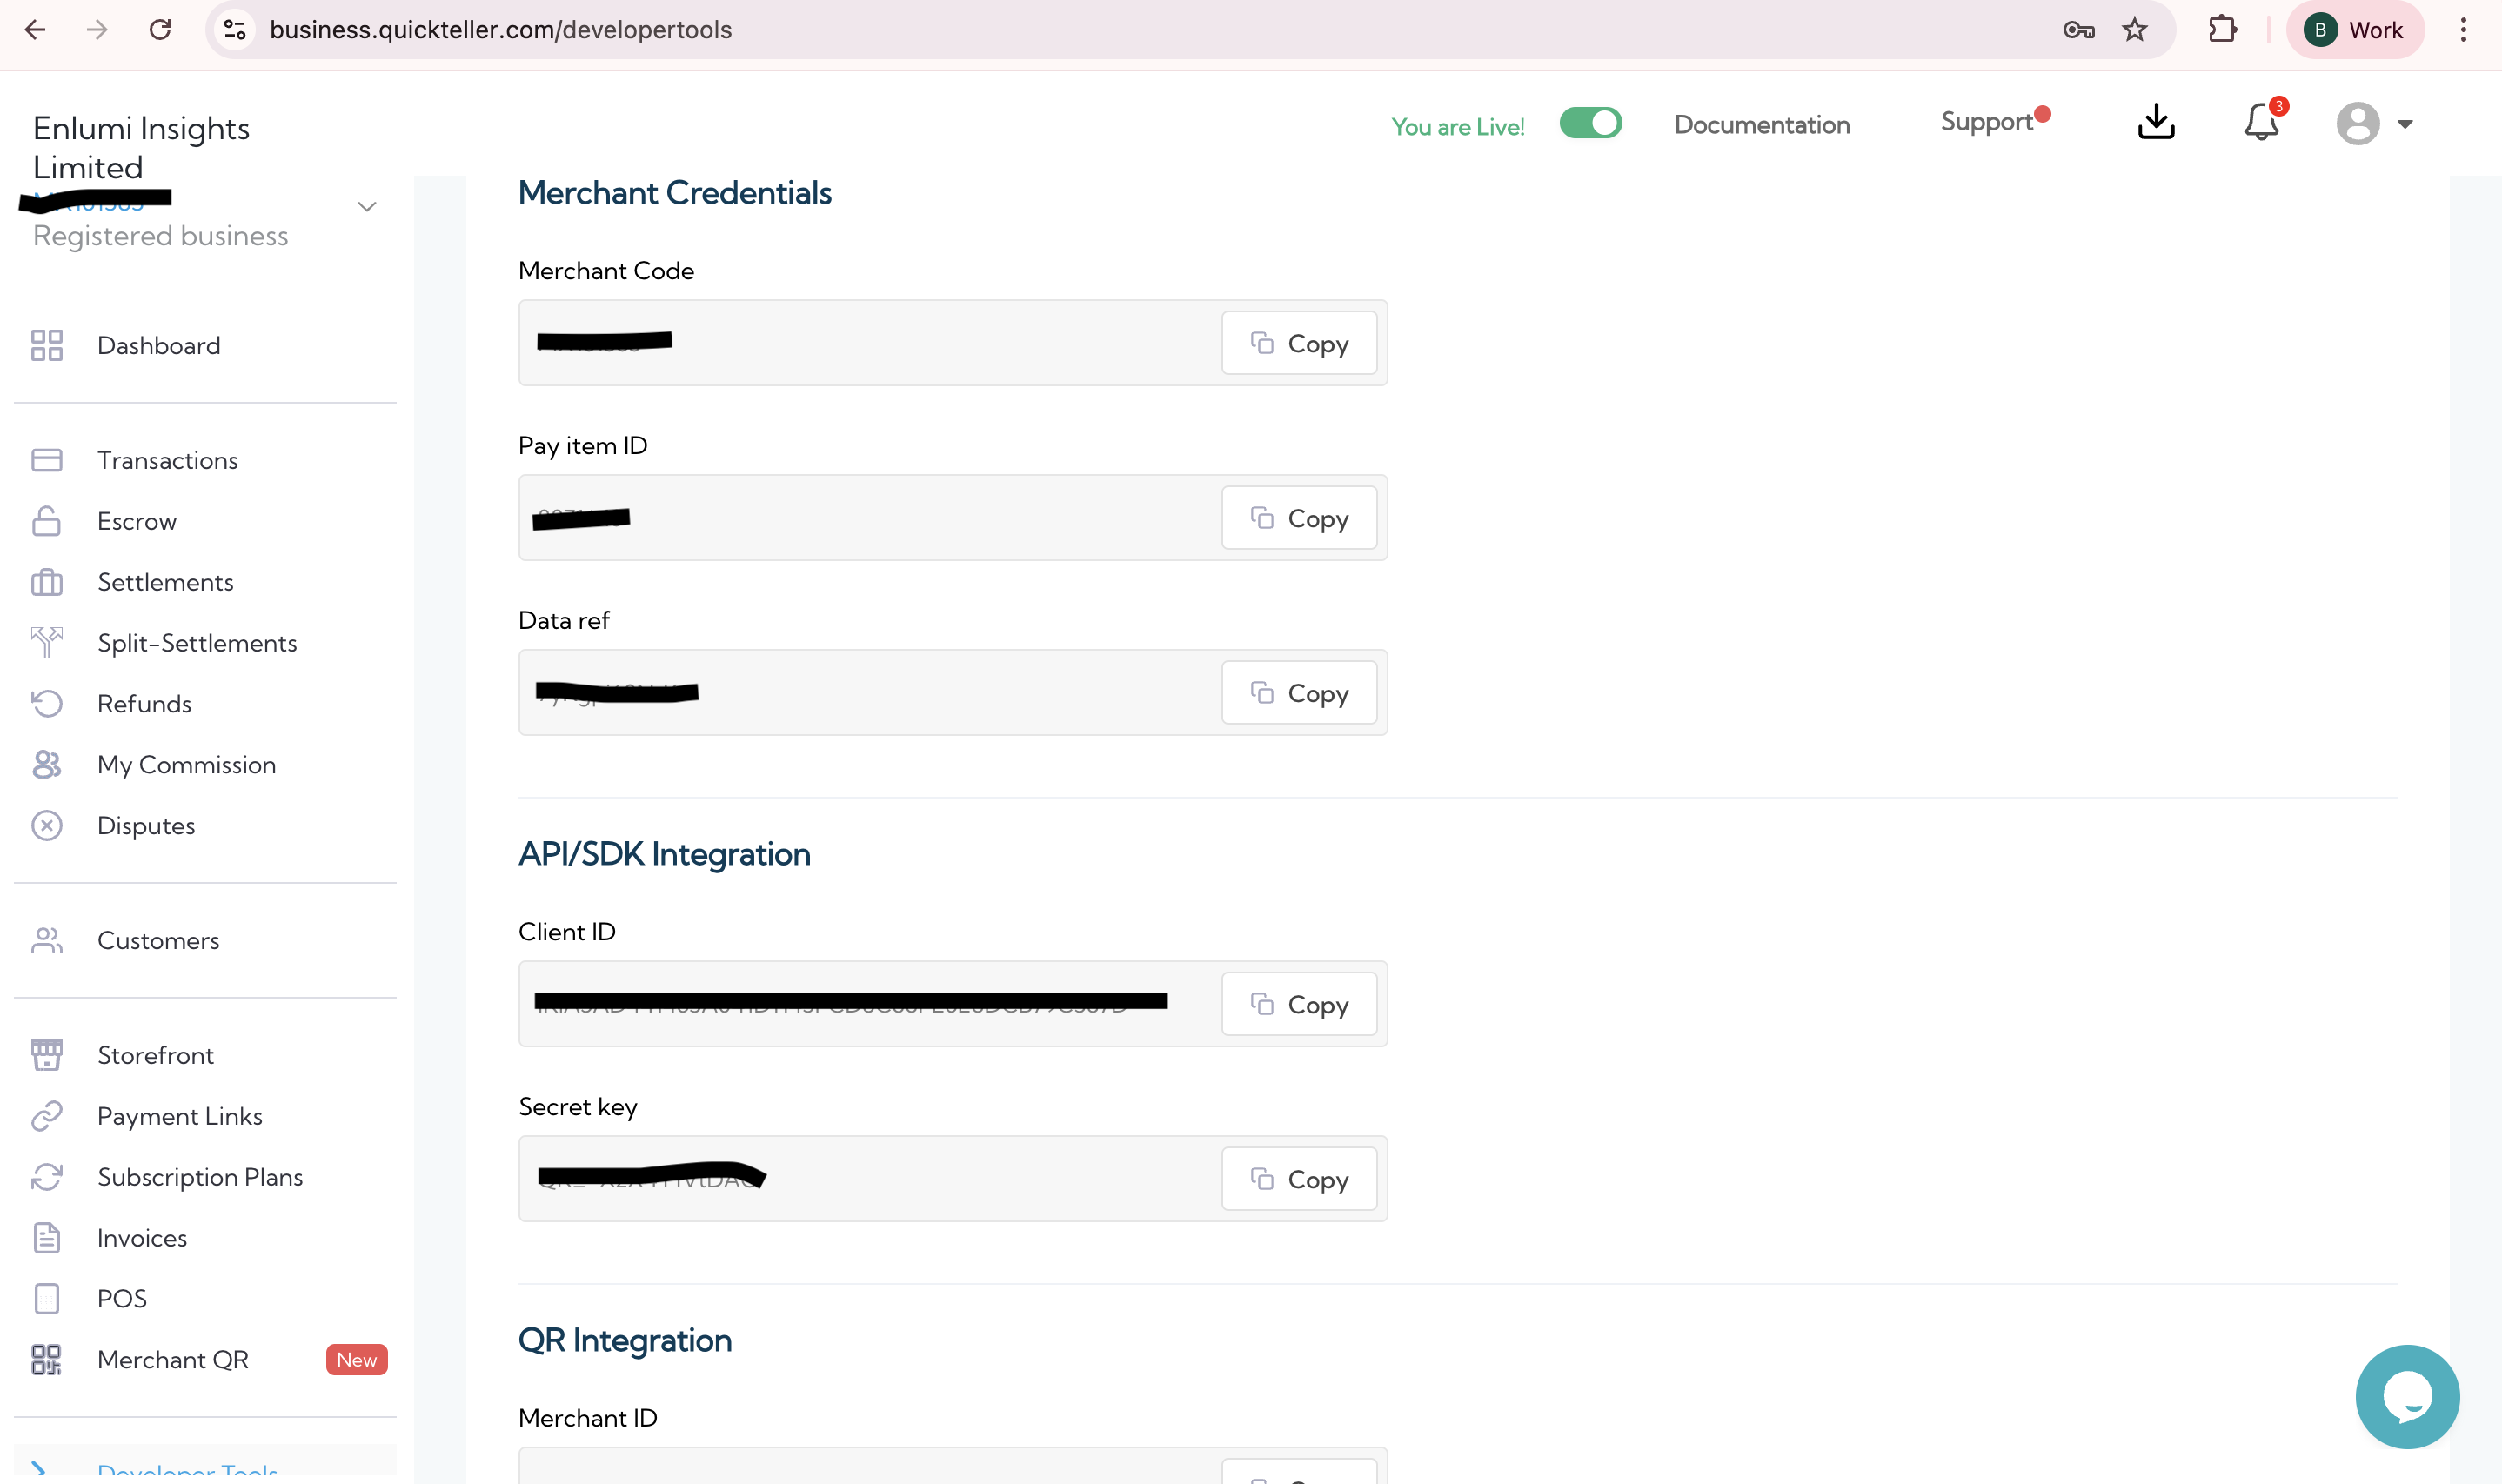Expand the business account chevron
This screenshot has height=1484, width=2502.
pos(367,207)
